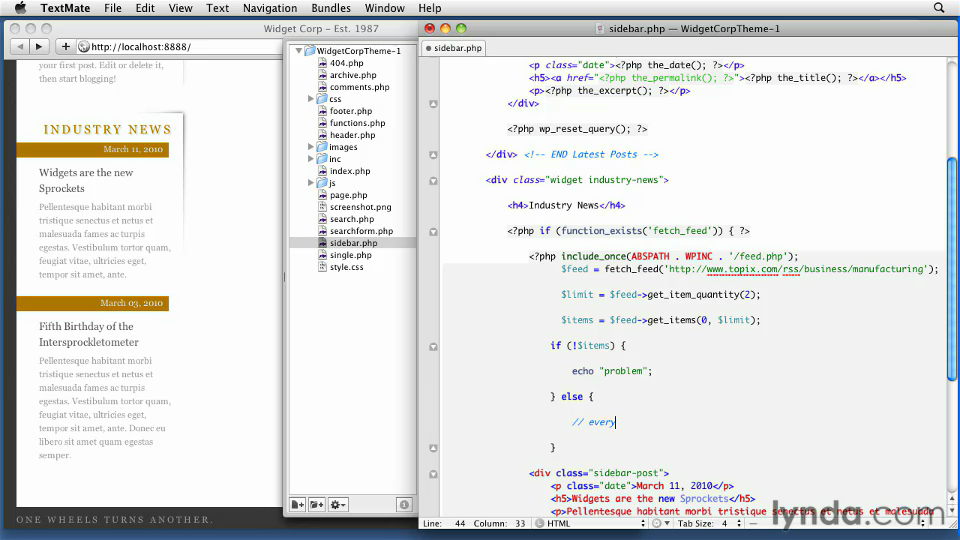
Task: Click the back arrow in browser window
Action: (x=20, y=47)
